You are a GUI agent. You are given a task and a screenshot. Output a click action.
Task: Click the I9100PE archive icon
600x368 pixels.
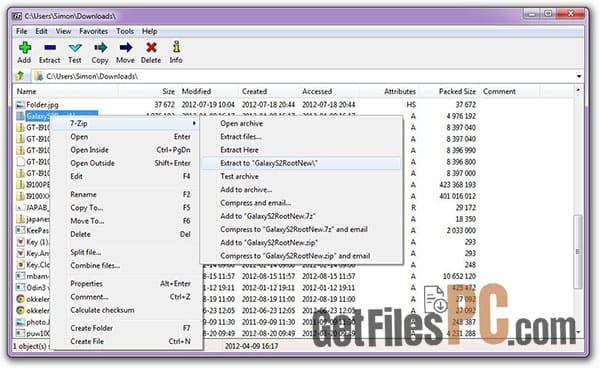[x=20, y=184]
